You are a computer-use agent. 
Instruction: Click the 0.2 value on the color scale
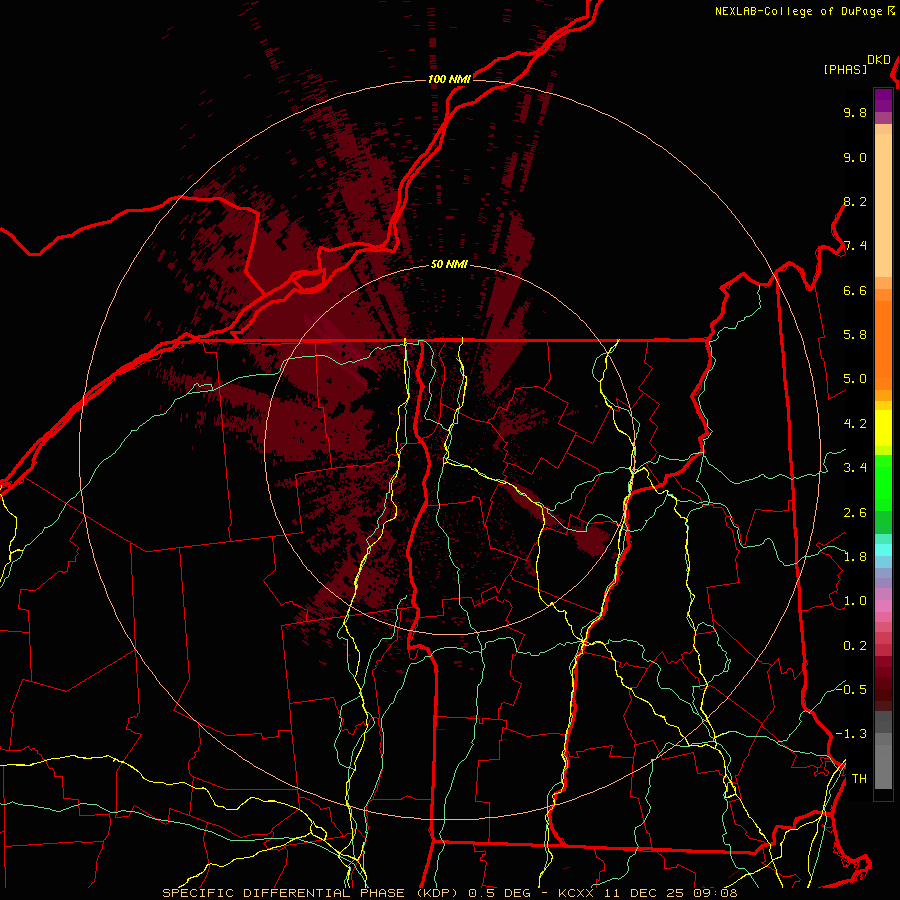[x=855, y=646]
